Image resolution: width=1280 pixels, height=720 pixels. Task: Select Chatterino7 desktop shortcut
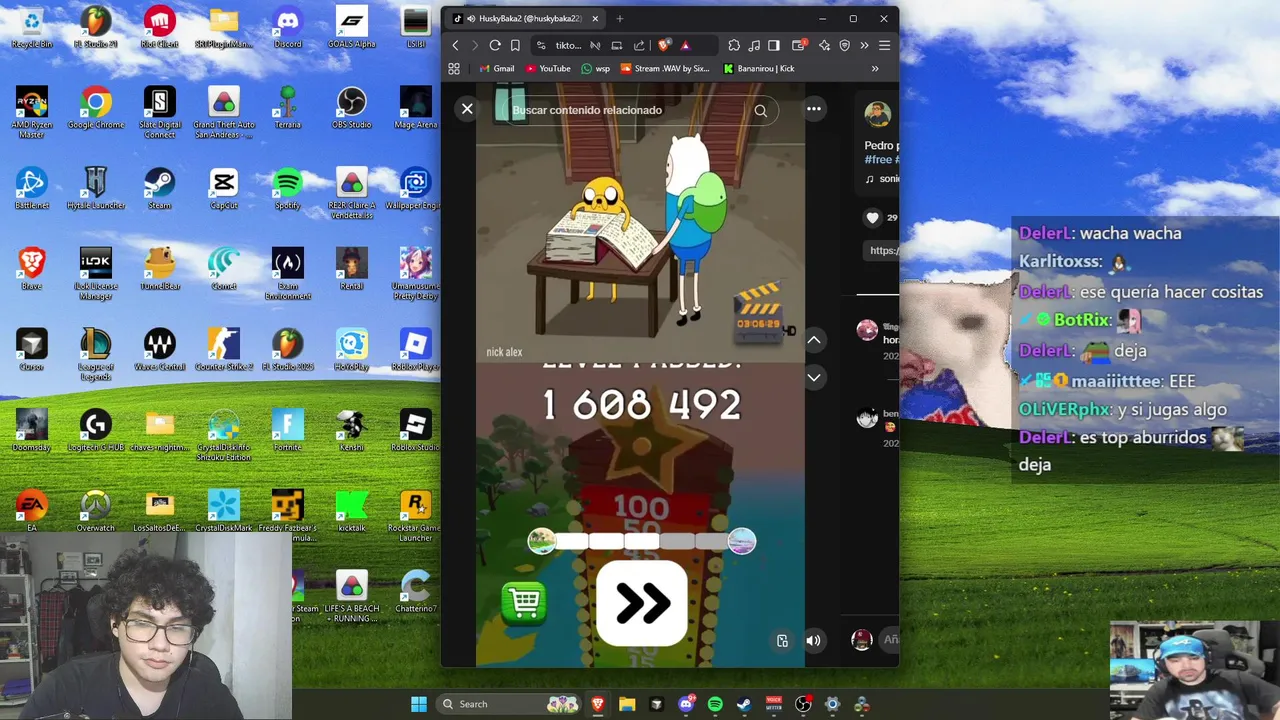pos(416,591)
